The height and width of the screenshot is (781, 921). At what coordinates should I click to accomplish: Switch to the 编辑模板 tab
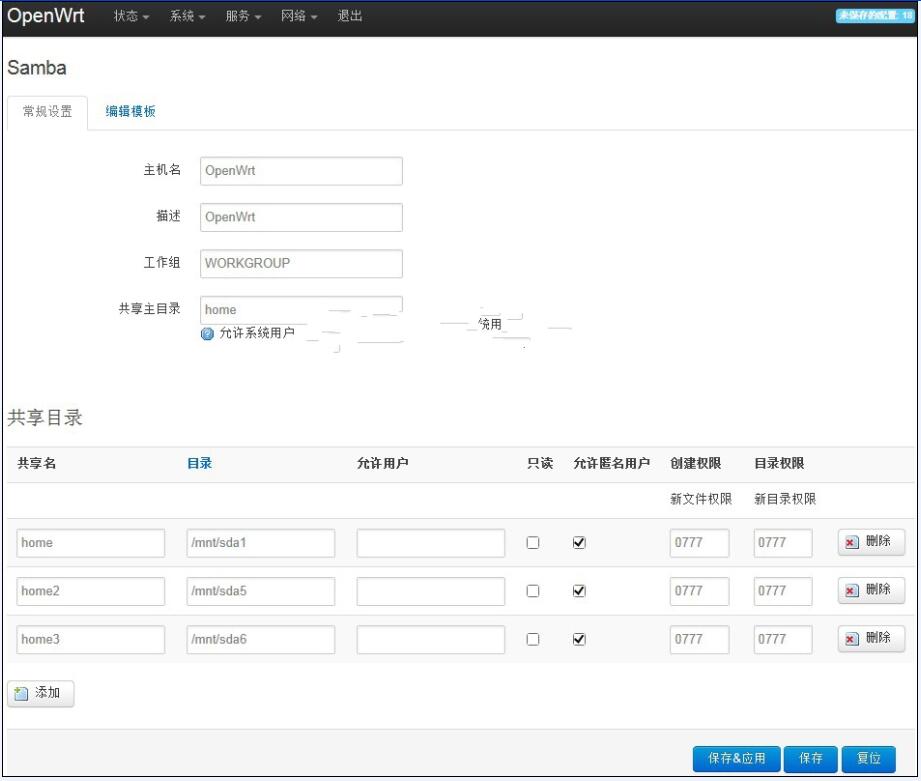pos(131,112)
